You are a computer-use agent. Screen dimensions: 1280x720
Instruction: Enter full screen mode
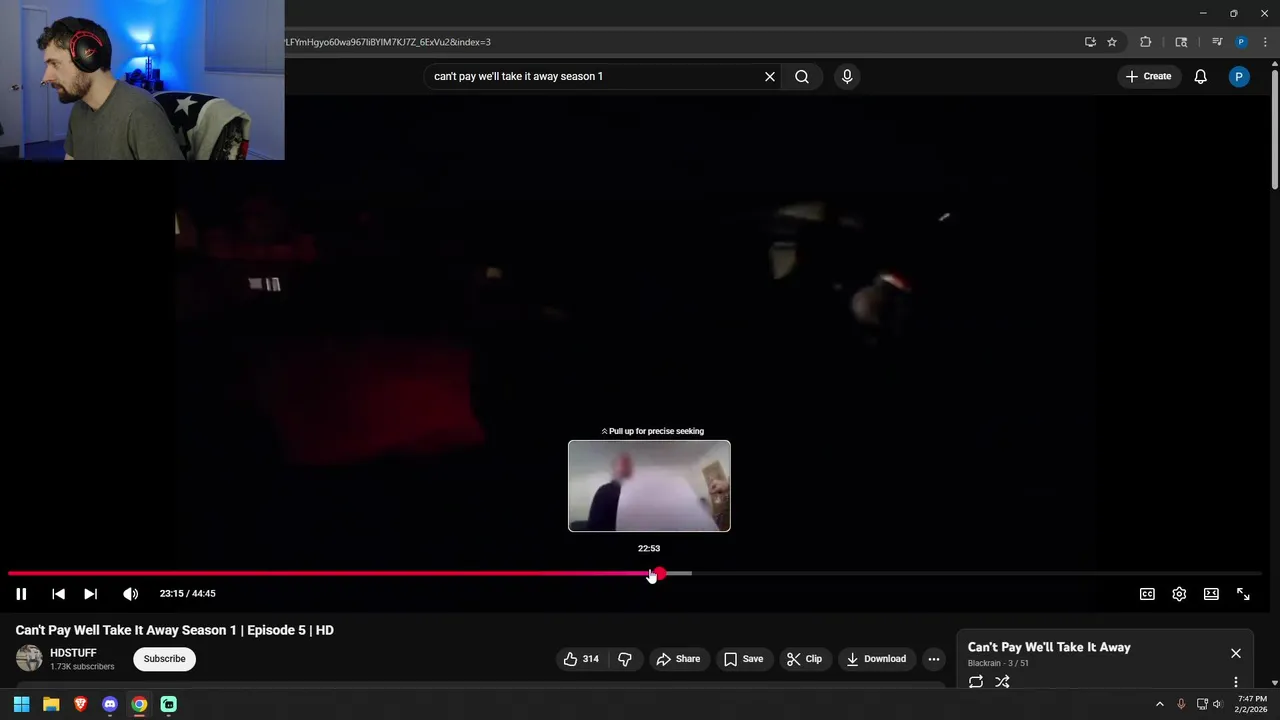1243,594
